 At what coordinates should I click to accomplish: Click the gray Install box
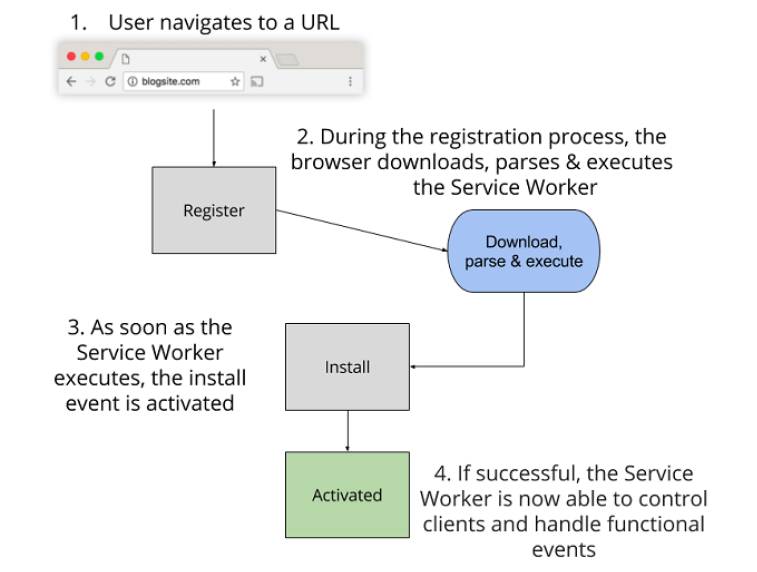(347, 367)
